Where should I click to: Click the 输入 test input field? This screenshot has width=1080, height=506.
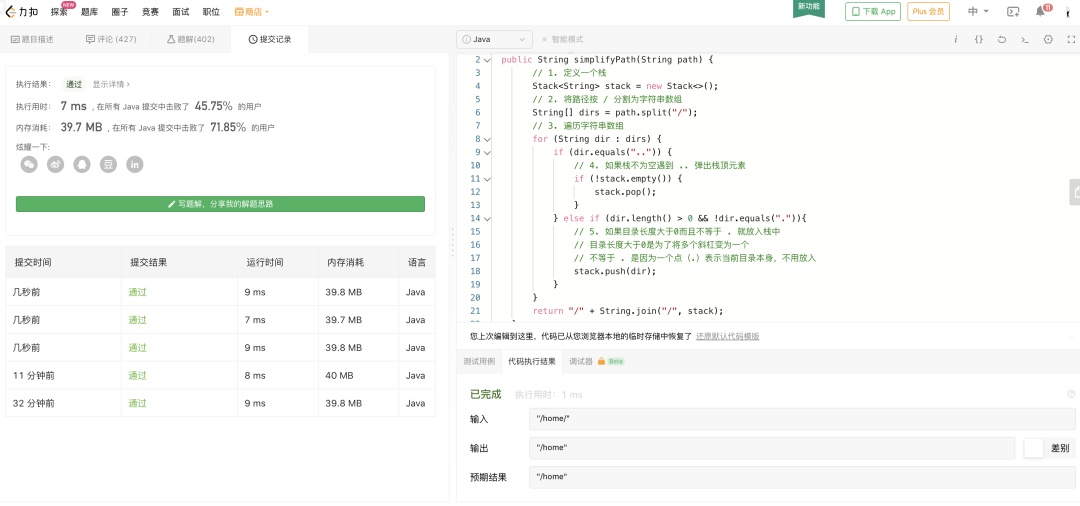(802, 419)
